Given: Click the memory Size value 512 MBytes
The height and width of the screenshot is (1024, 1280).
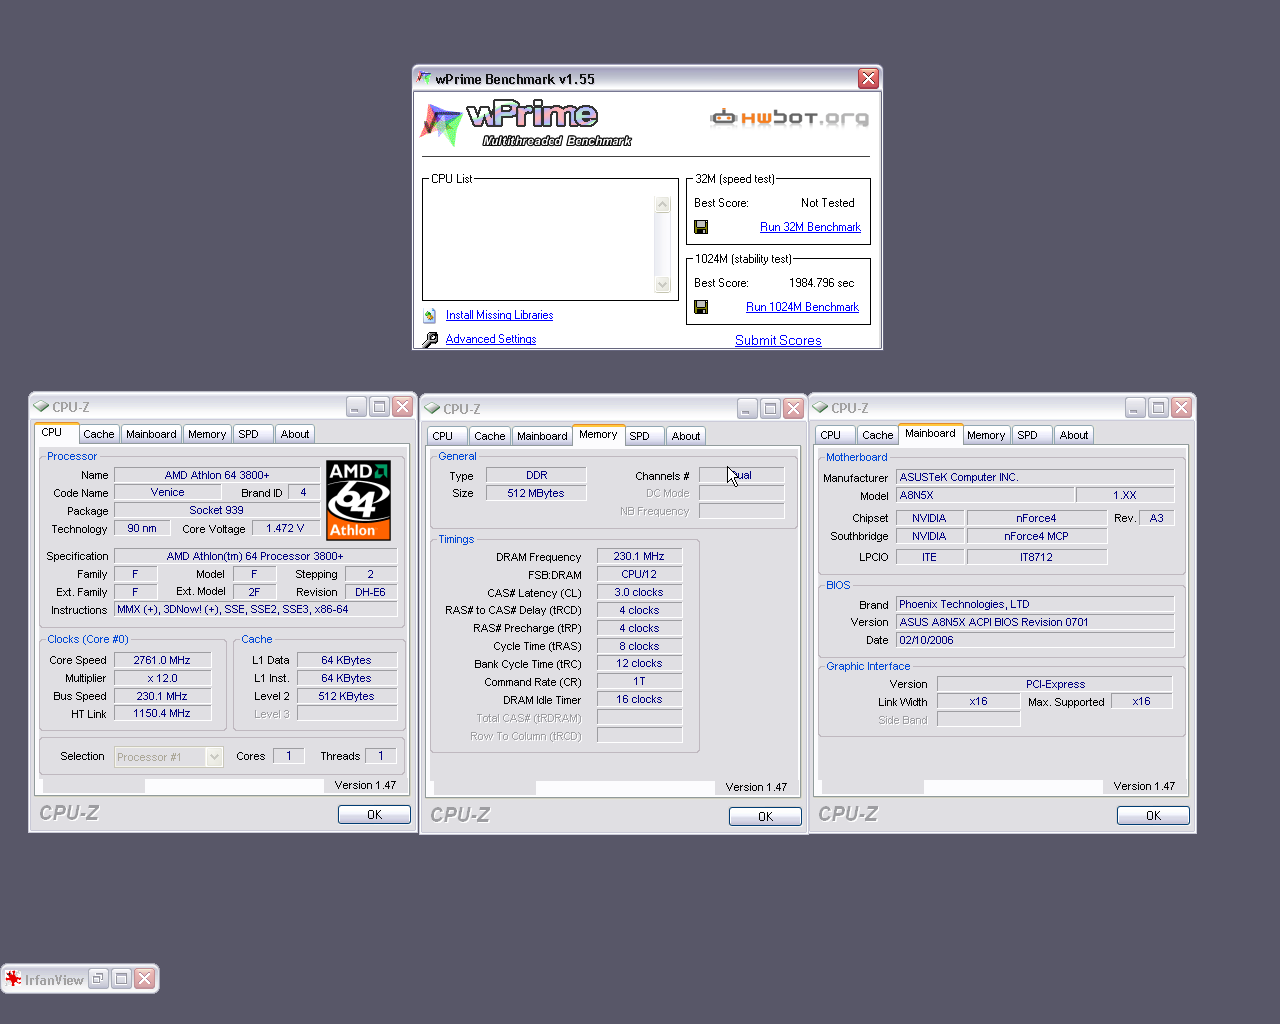Looking at the screenshot, I should tap(536, 493).
